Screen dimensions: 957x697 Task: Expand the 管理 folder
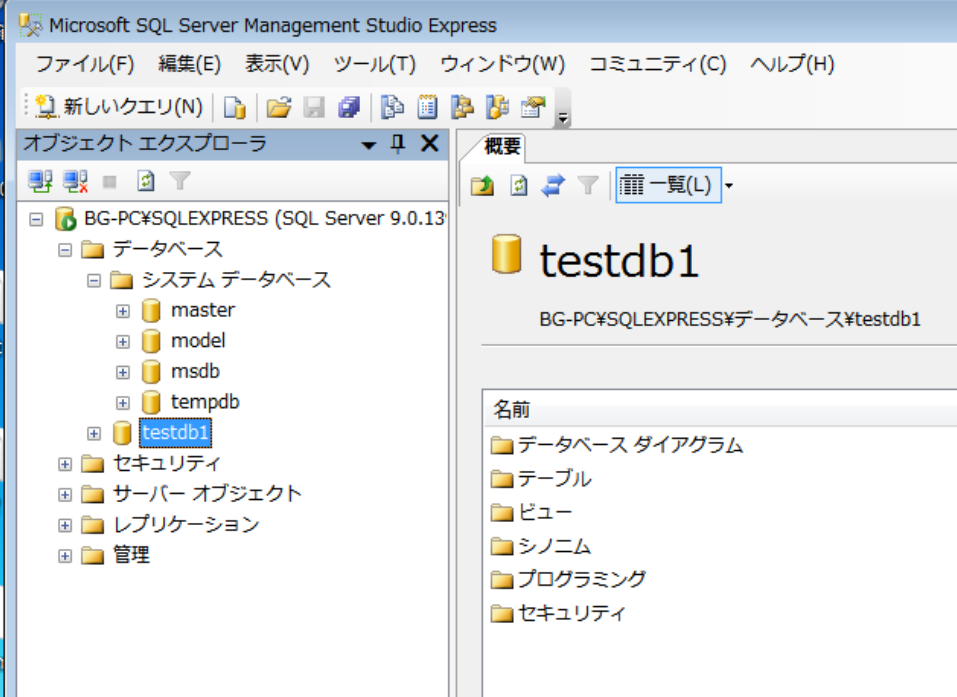65,556
